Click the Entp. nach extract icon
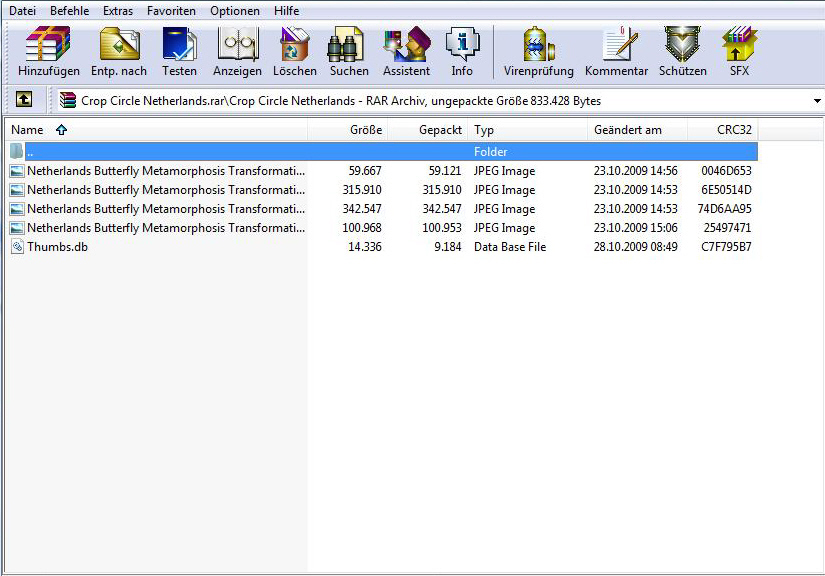The width and height of the screenshot is (825, 576). pyautogui.click(x=119, y=52)
